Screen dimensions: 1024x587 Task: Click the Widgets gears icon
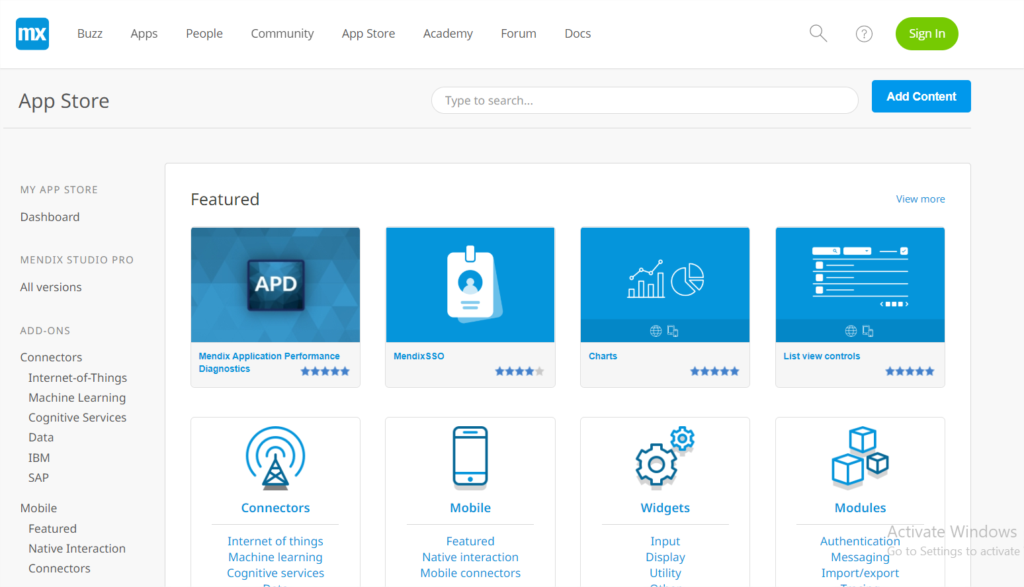click(665, 457)
